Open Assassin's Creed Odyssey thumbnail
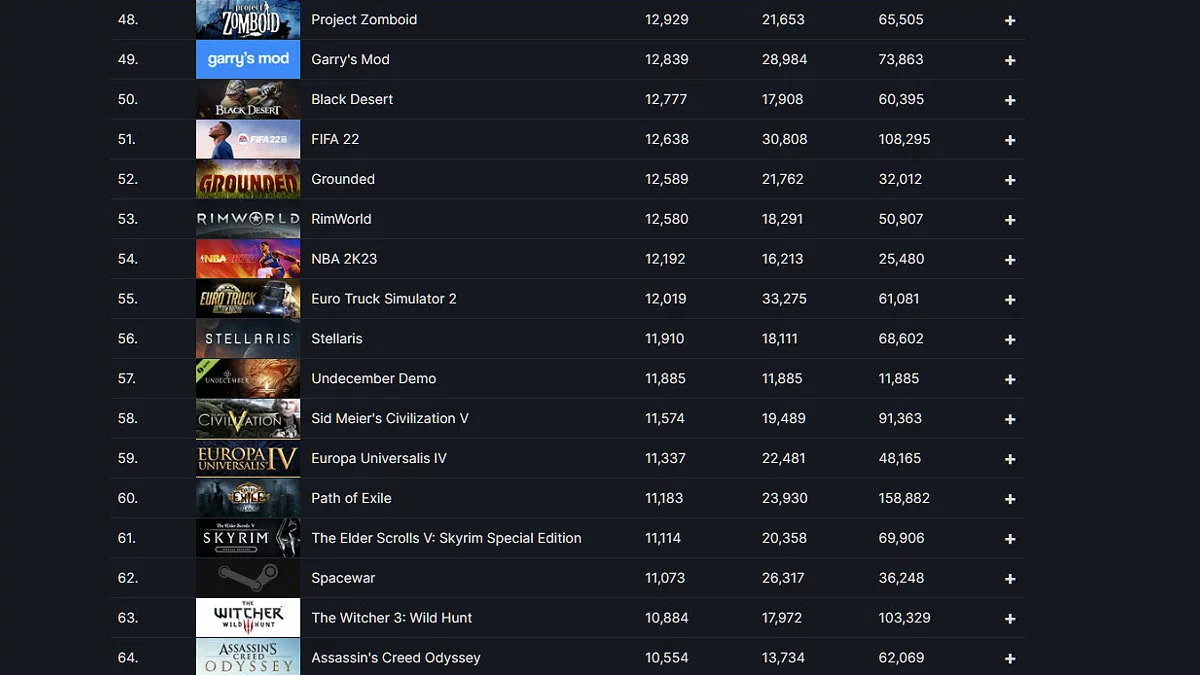Screen dimensions: 1200x675 click(x=248, y=657)
